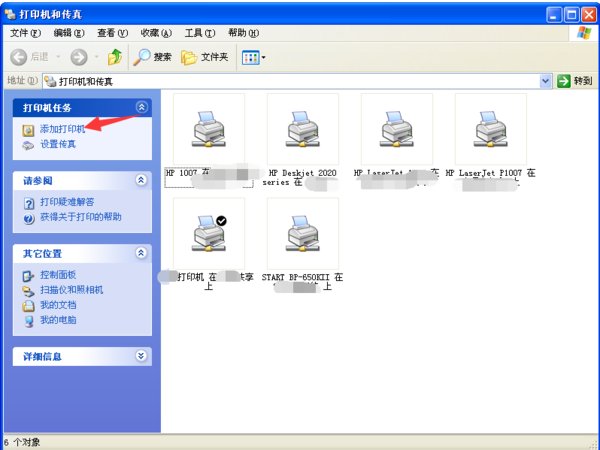The width and height of the screenshot is (600, 450).
Task: Open the 编辑(E) menu
Action: [69, 33]
